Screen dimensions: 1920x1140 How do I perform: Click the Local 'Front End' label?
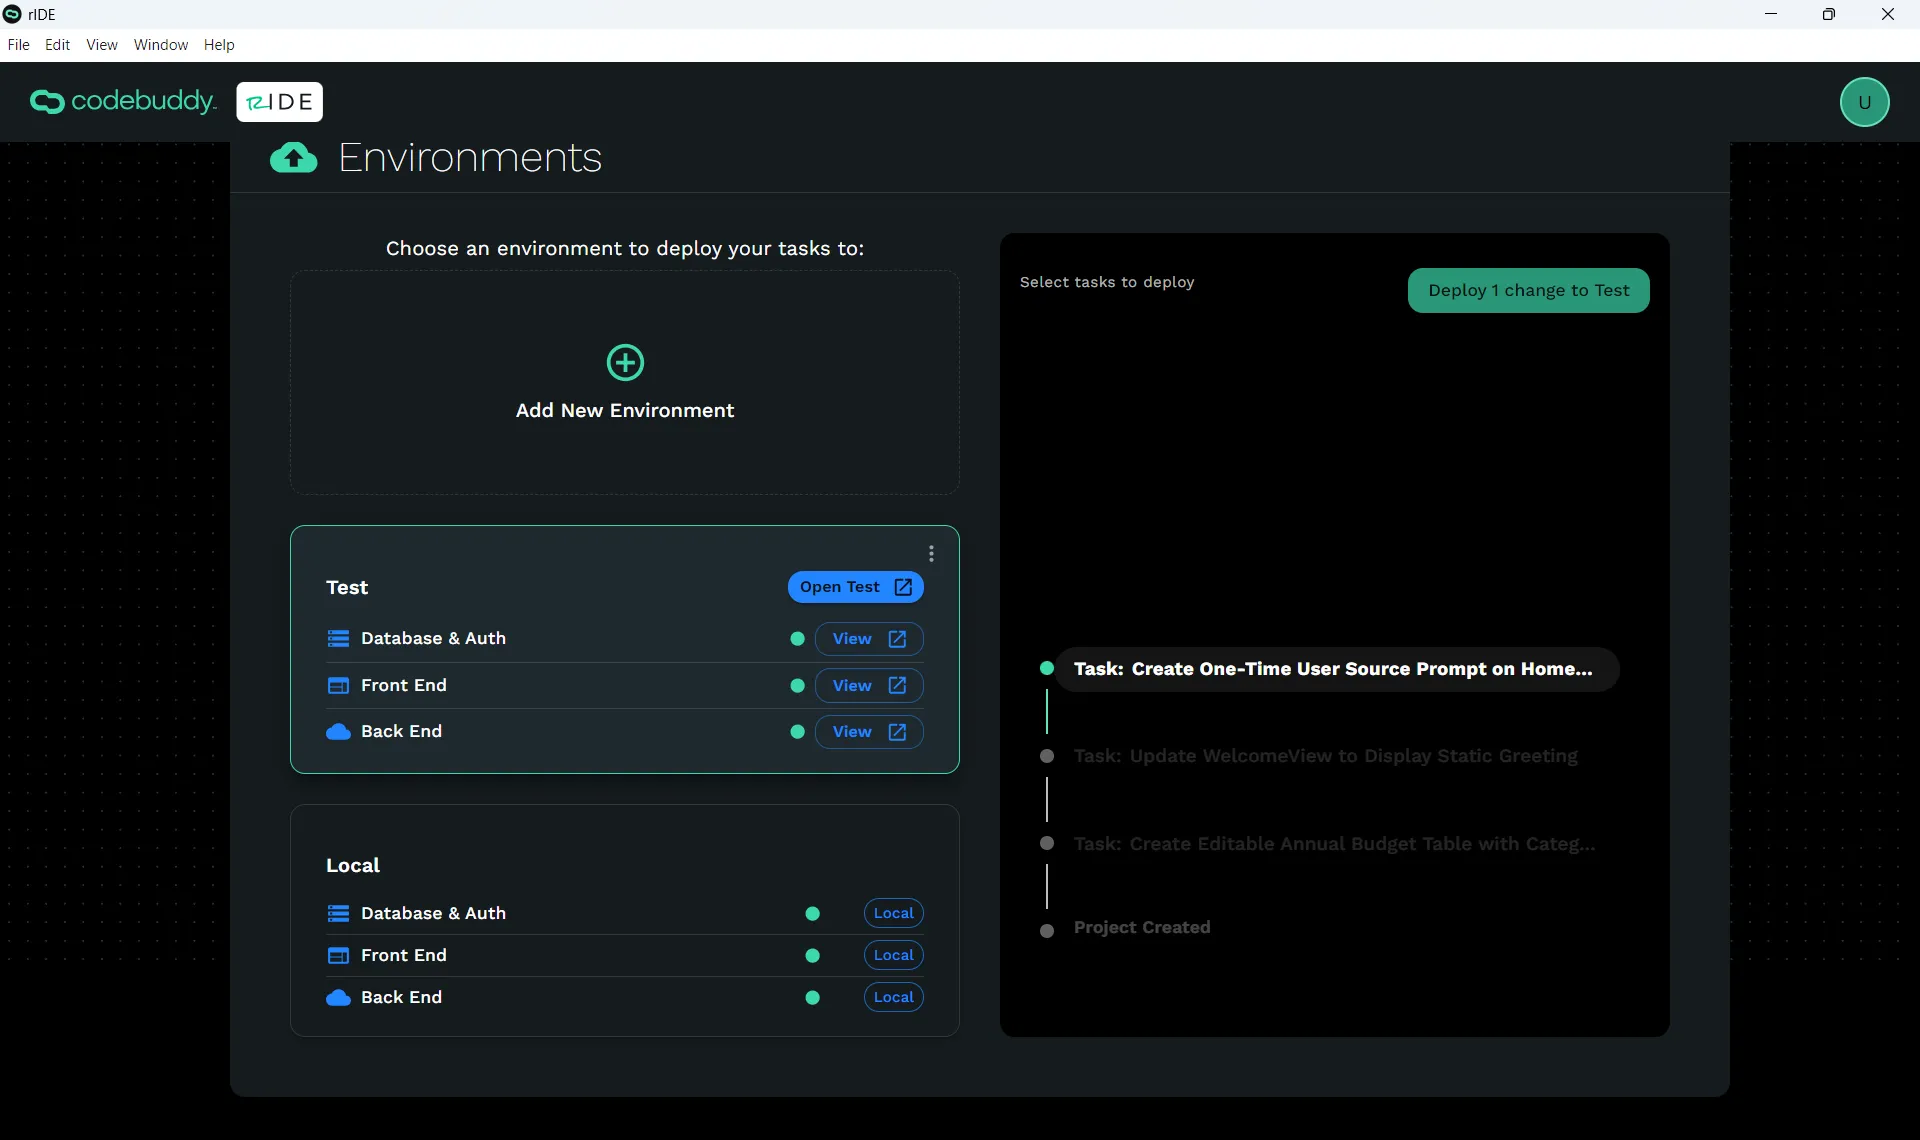point(404,956)
